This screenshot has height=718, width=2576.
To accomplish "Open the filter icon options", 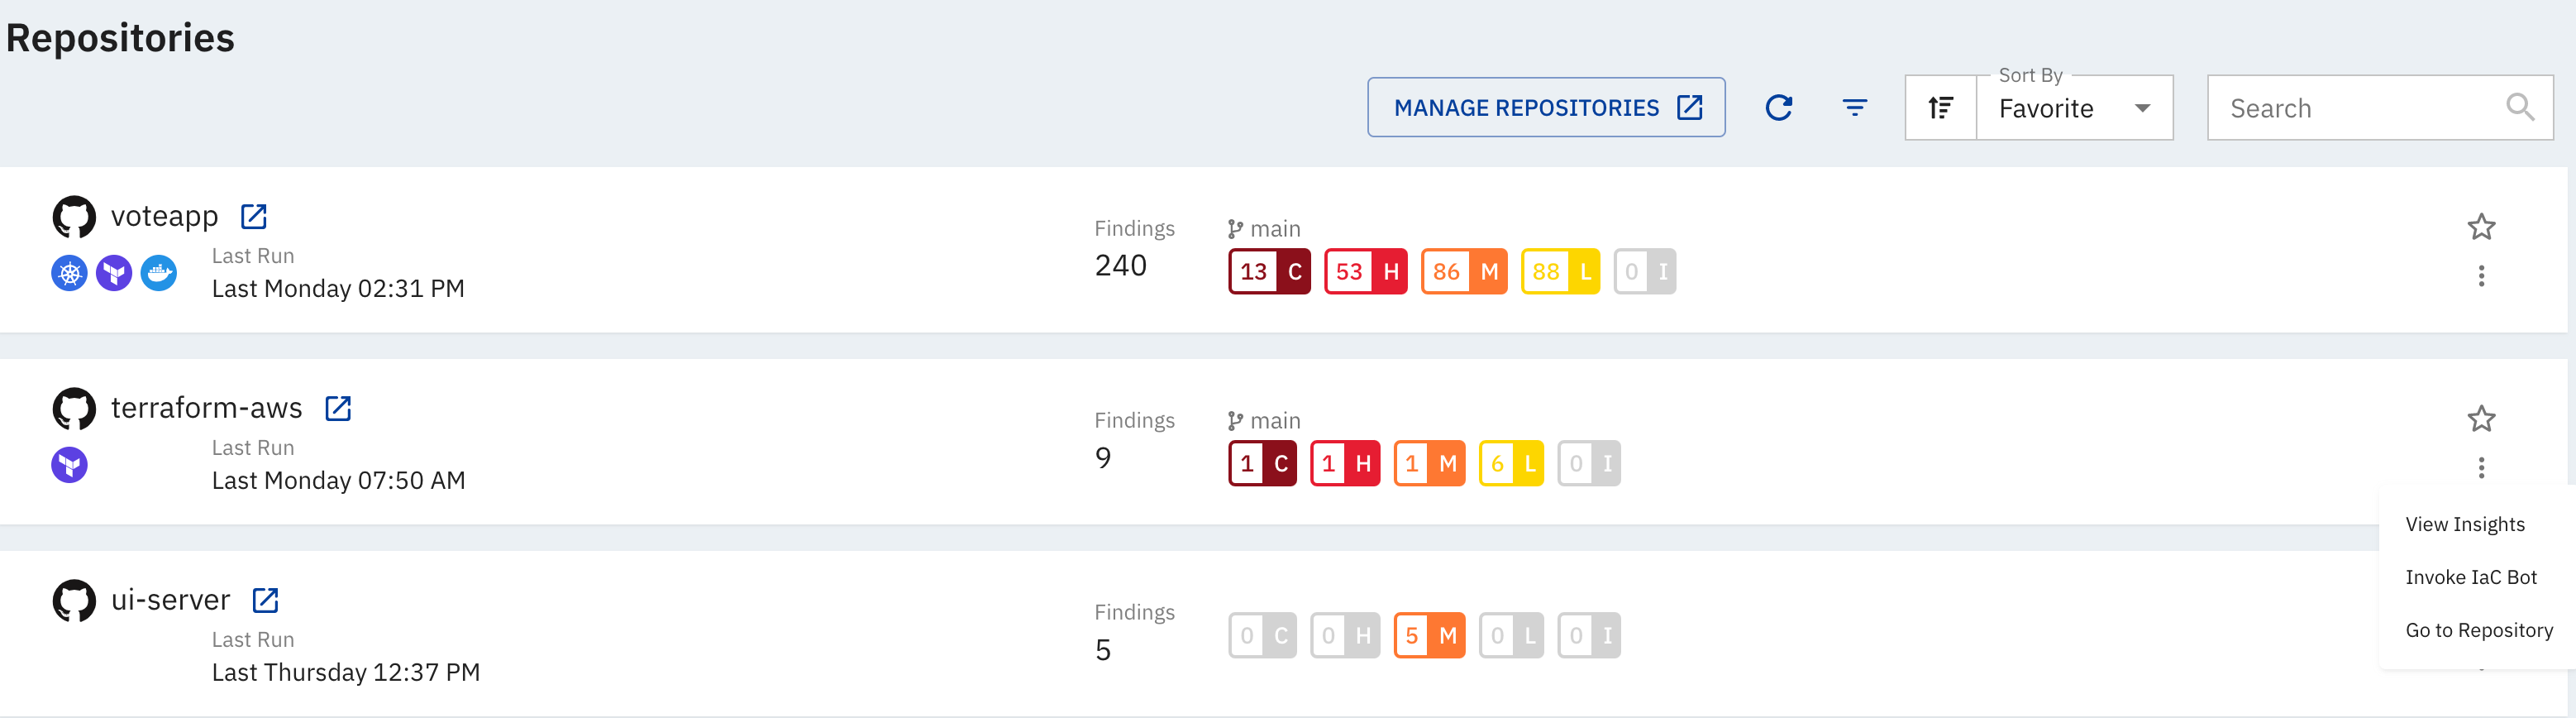I will click(1854, 108).
